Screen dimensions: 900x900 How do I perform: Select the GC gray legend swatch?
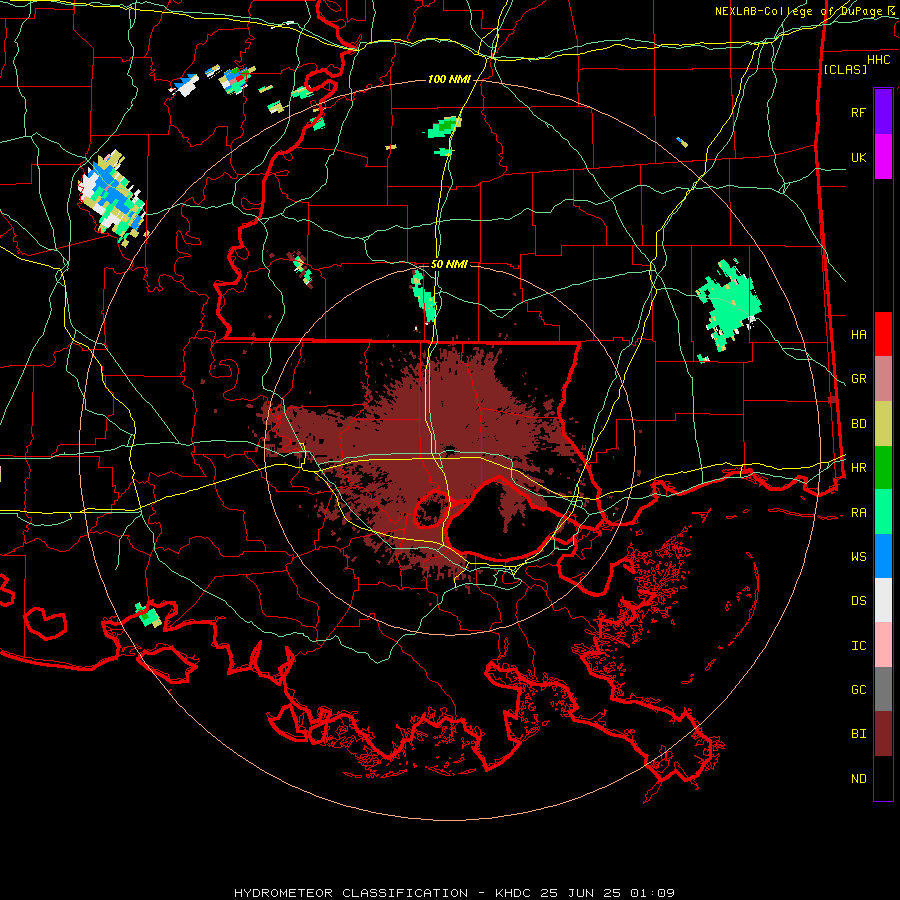point(883,689)
